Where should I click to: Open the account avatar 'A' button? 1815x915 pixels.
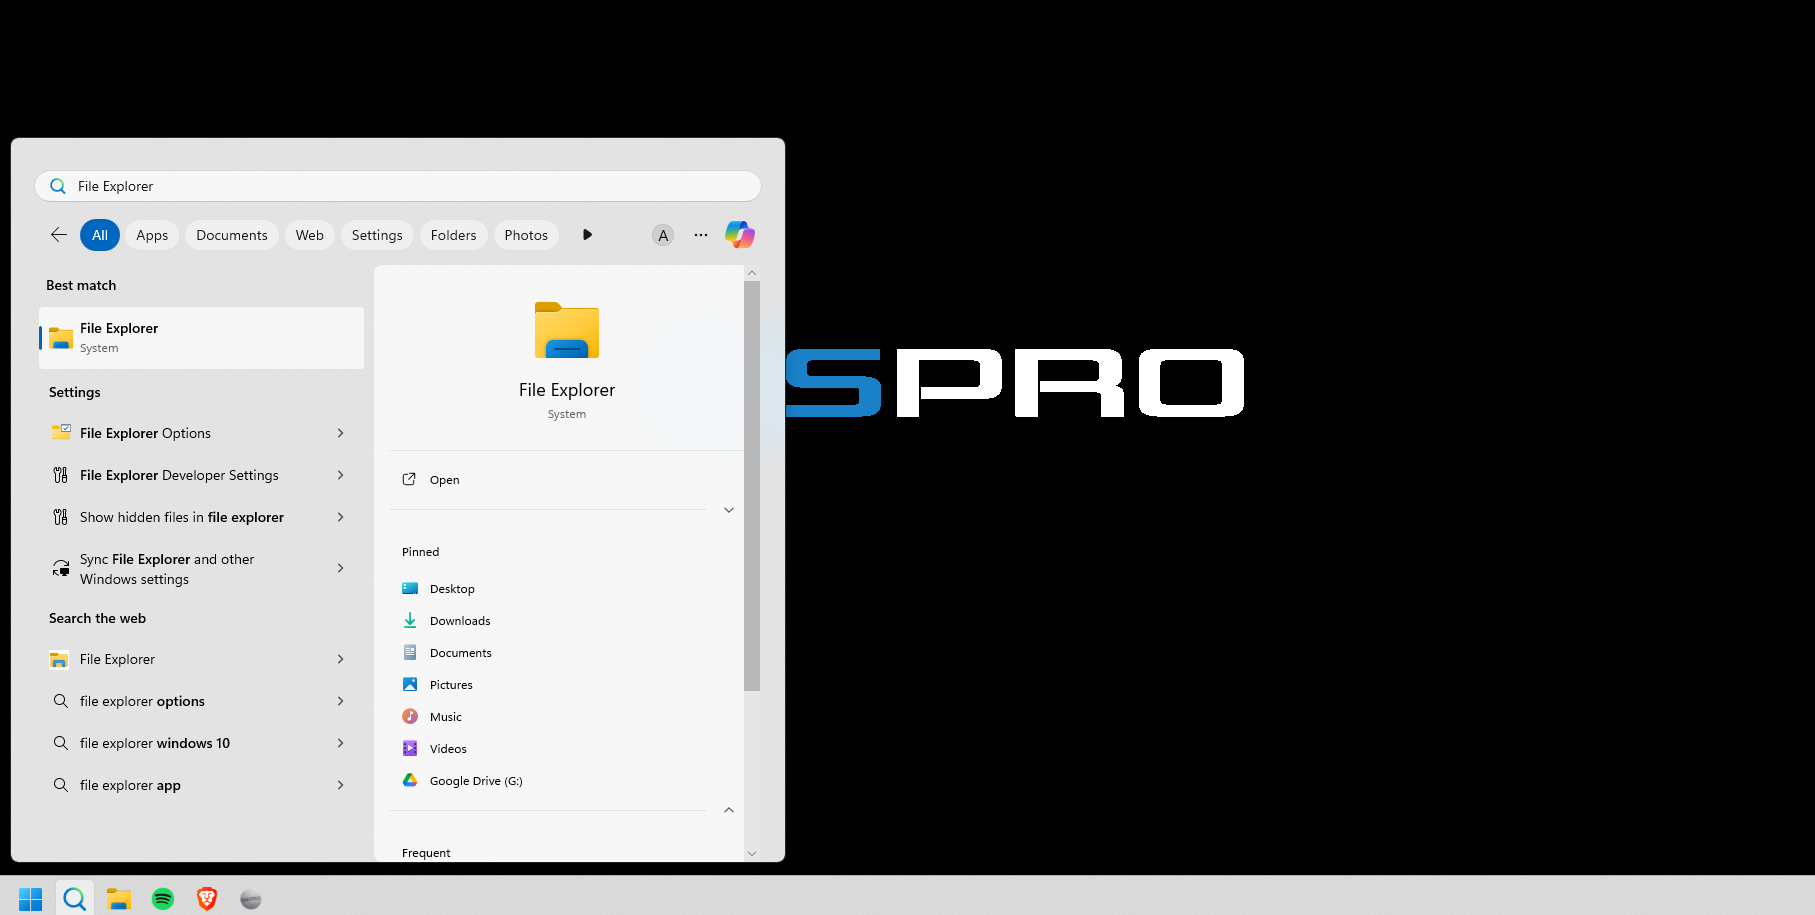click(x=662, y=235)
